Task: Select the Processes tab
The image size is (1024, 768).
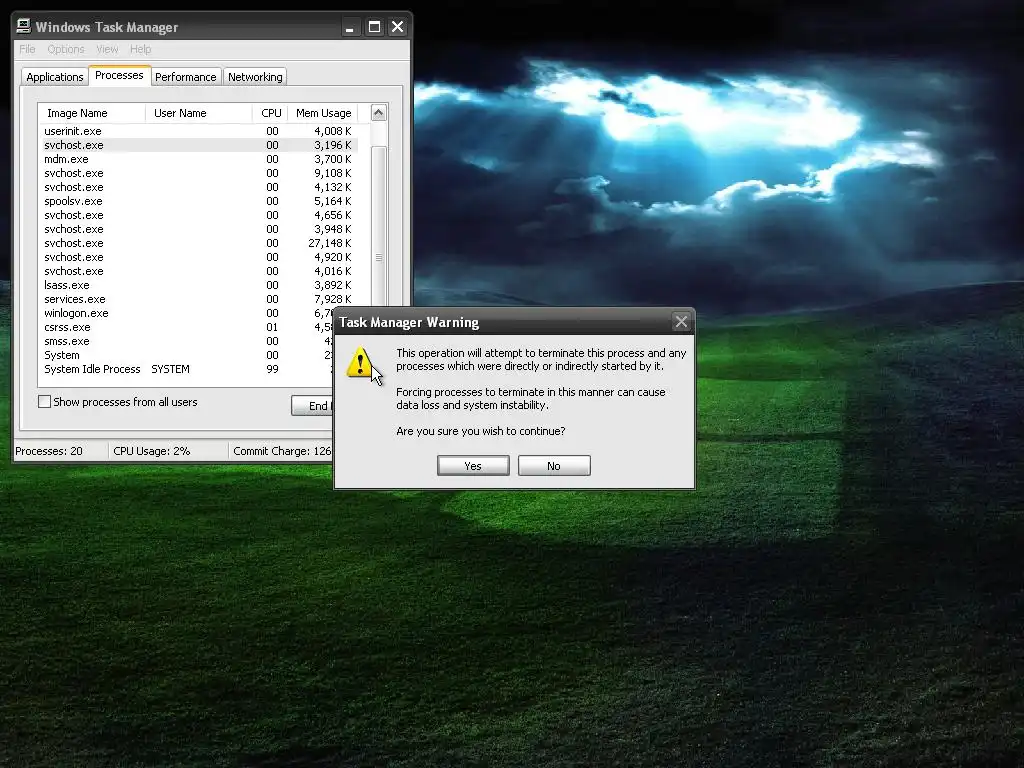Action: 119,76
